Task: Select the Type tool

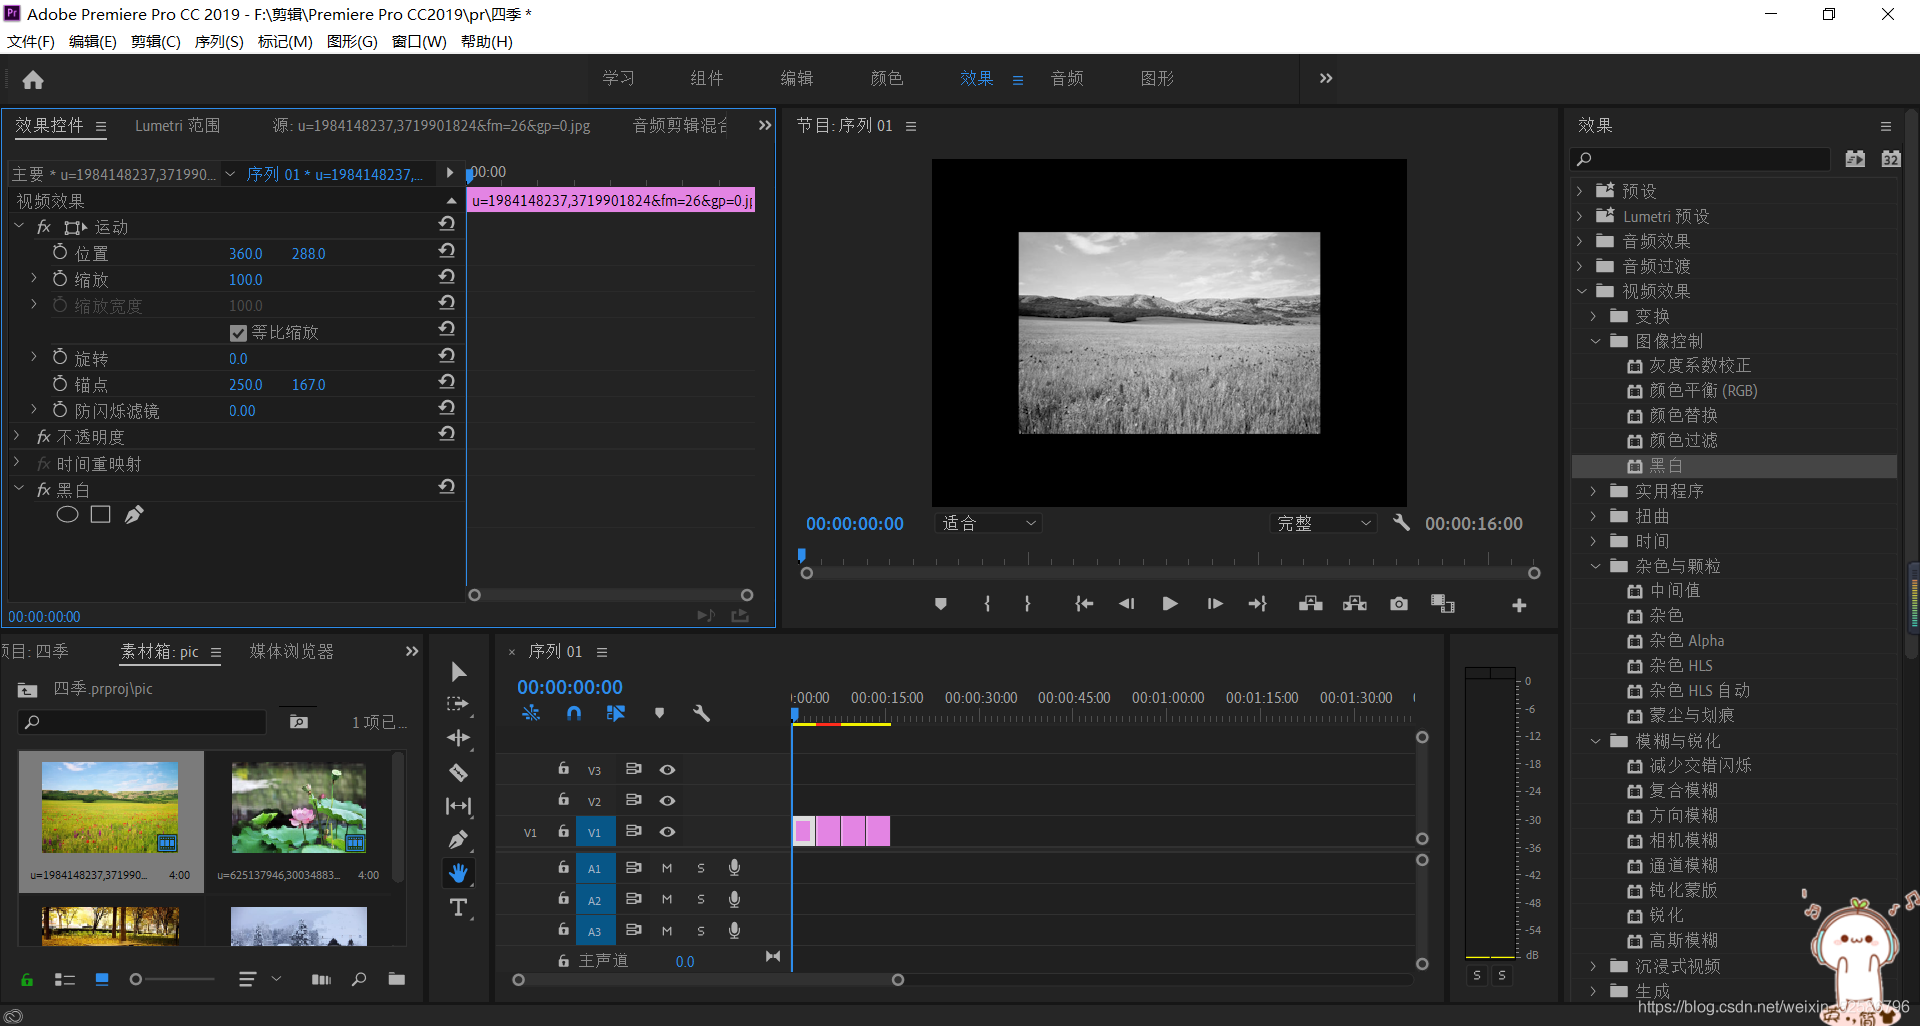Action: tap(458, 908)
